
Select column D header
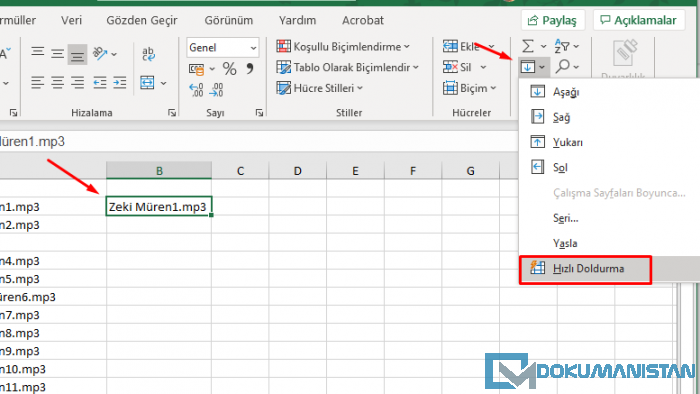pos(298,170)
